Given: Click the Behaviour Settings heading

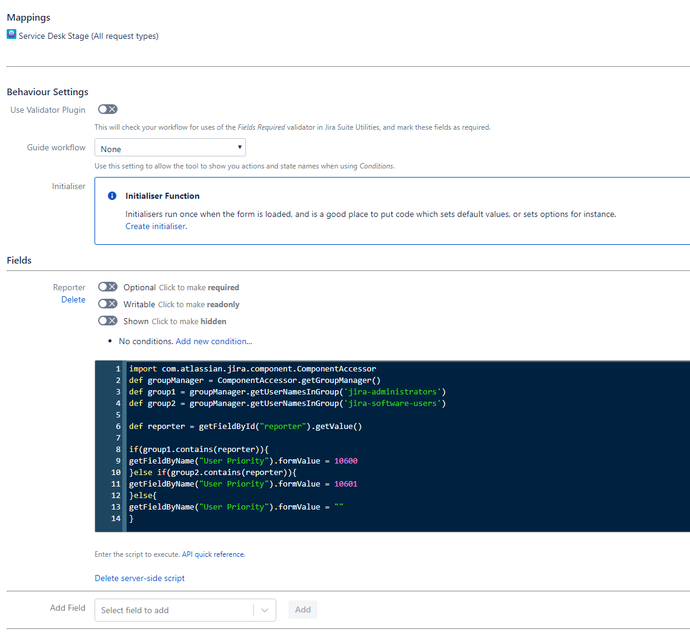Looking at the screenshot, I should pos(48,92).
